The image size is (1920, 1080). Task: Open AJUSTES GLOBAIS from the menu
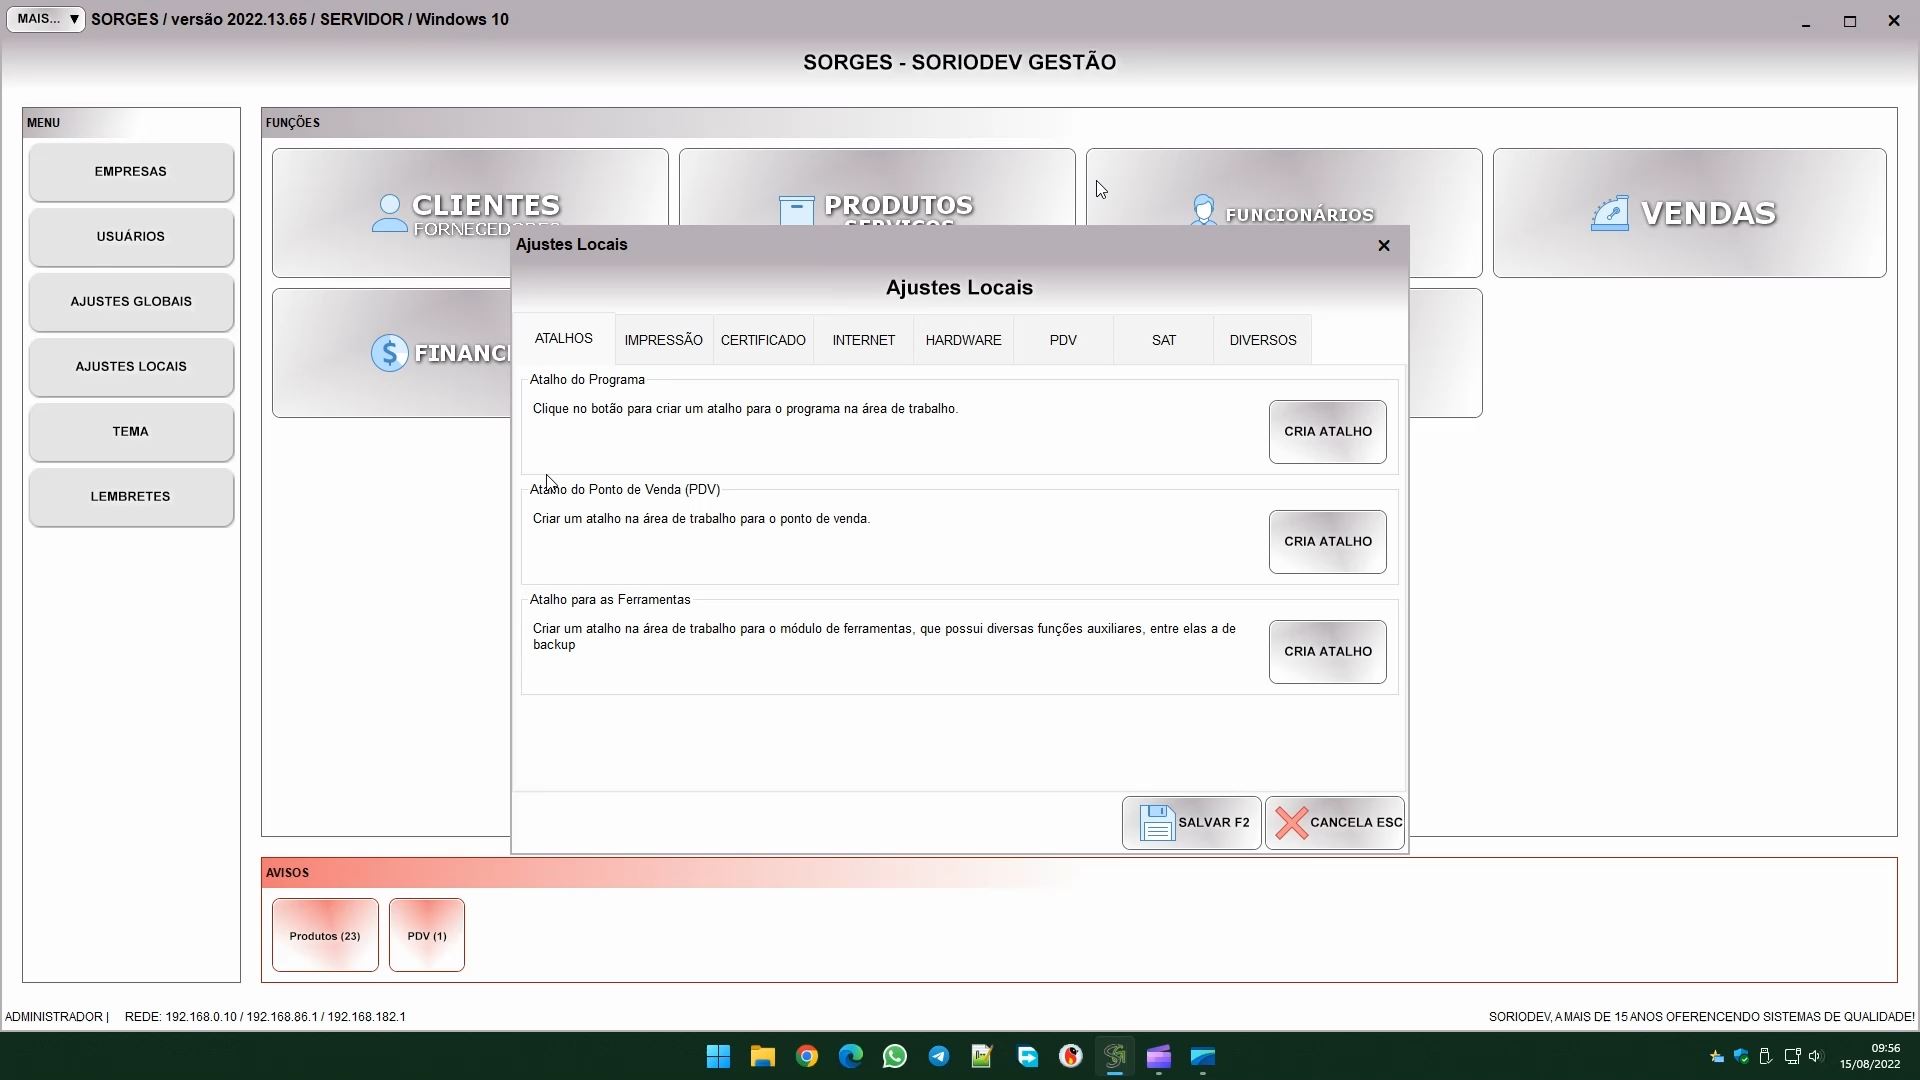131,302
